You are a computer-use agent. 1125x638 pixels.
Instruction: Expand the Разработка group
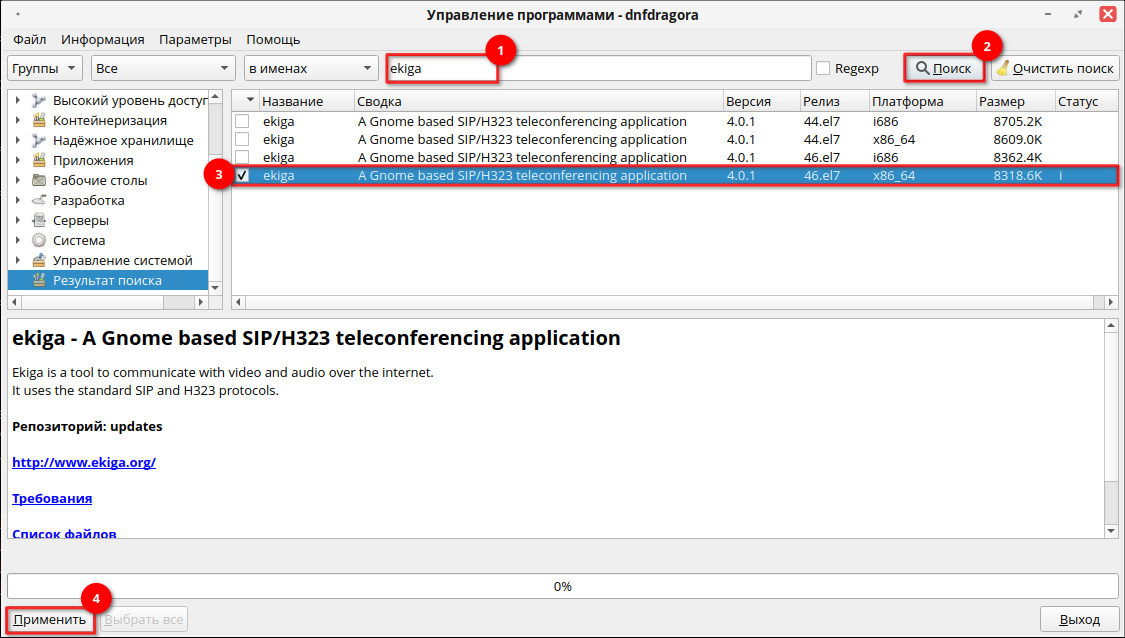pyautogui.click(x=18, y=200)
